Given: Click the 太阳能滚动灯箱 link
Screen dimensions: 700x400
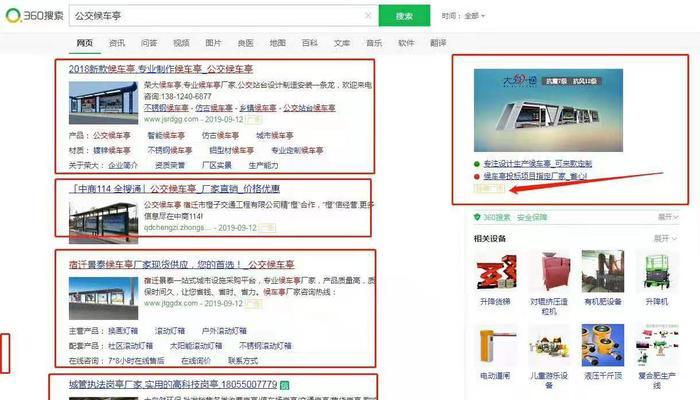Looking at the screenshot, I should (196, 346).
